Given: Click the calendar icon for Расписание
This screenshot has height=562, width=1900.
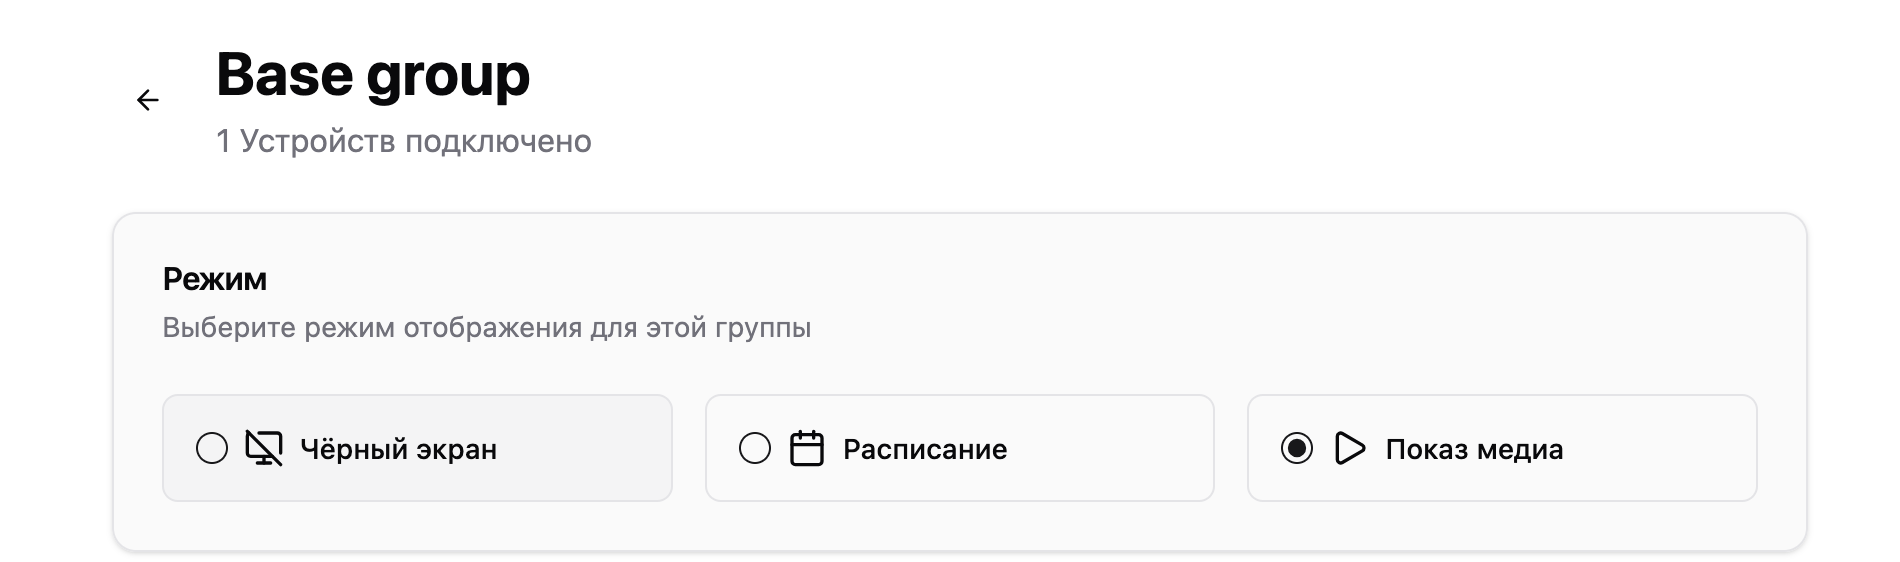Looking at the screenshot, I should pyautogui.click(x=806, y=449).
